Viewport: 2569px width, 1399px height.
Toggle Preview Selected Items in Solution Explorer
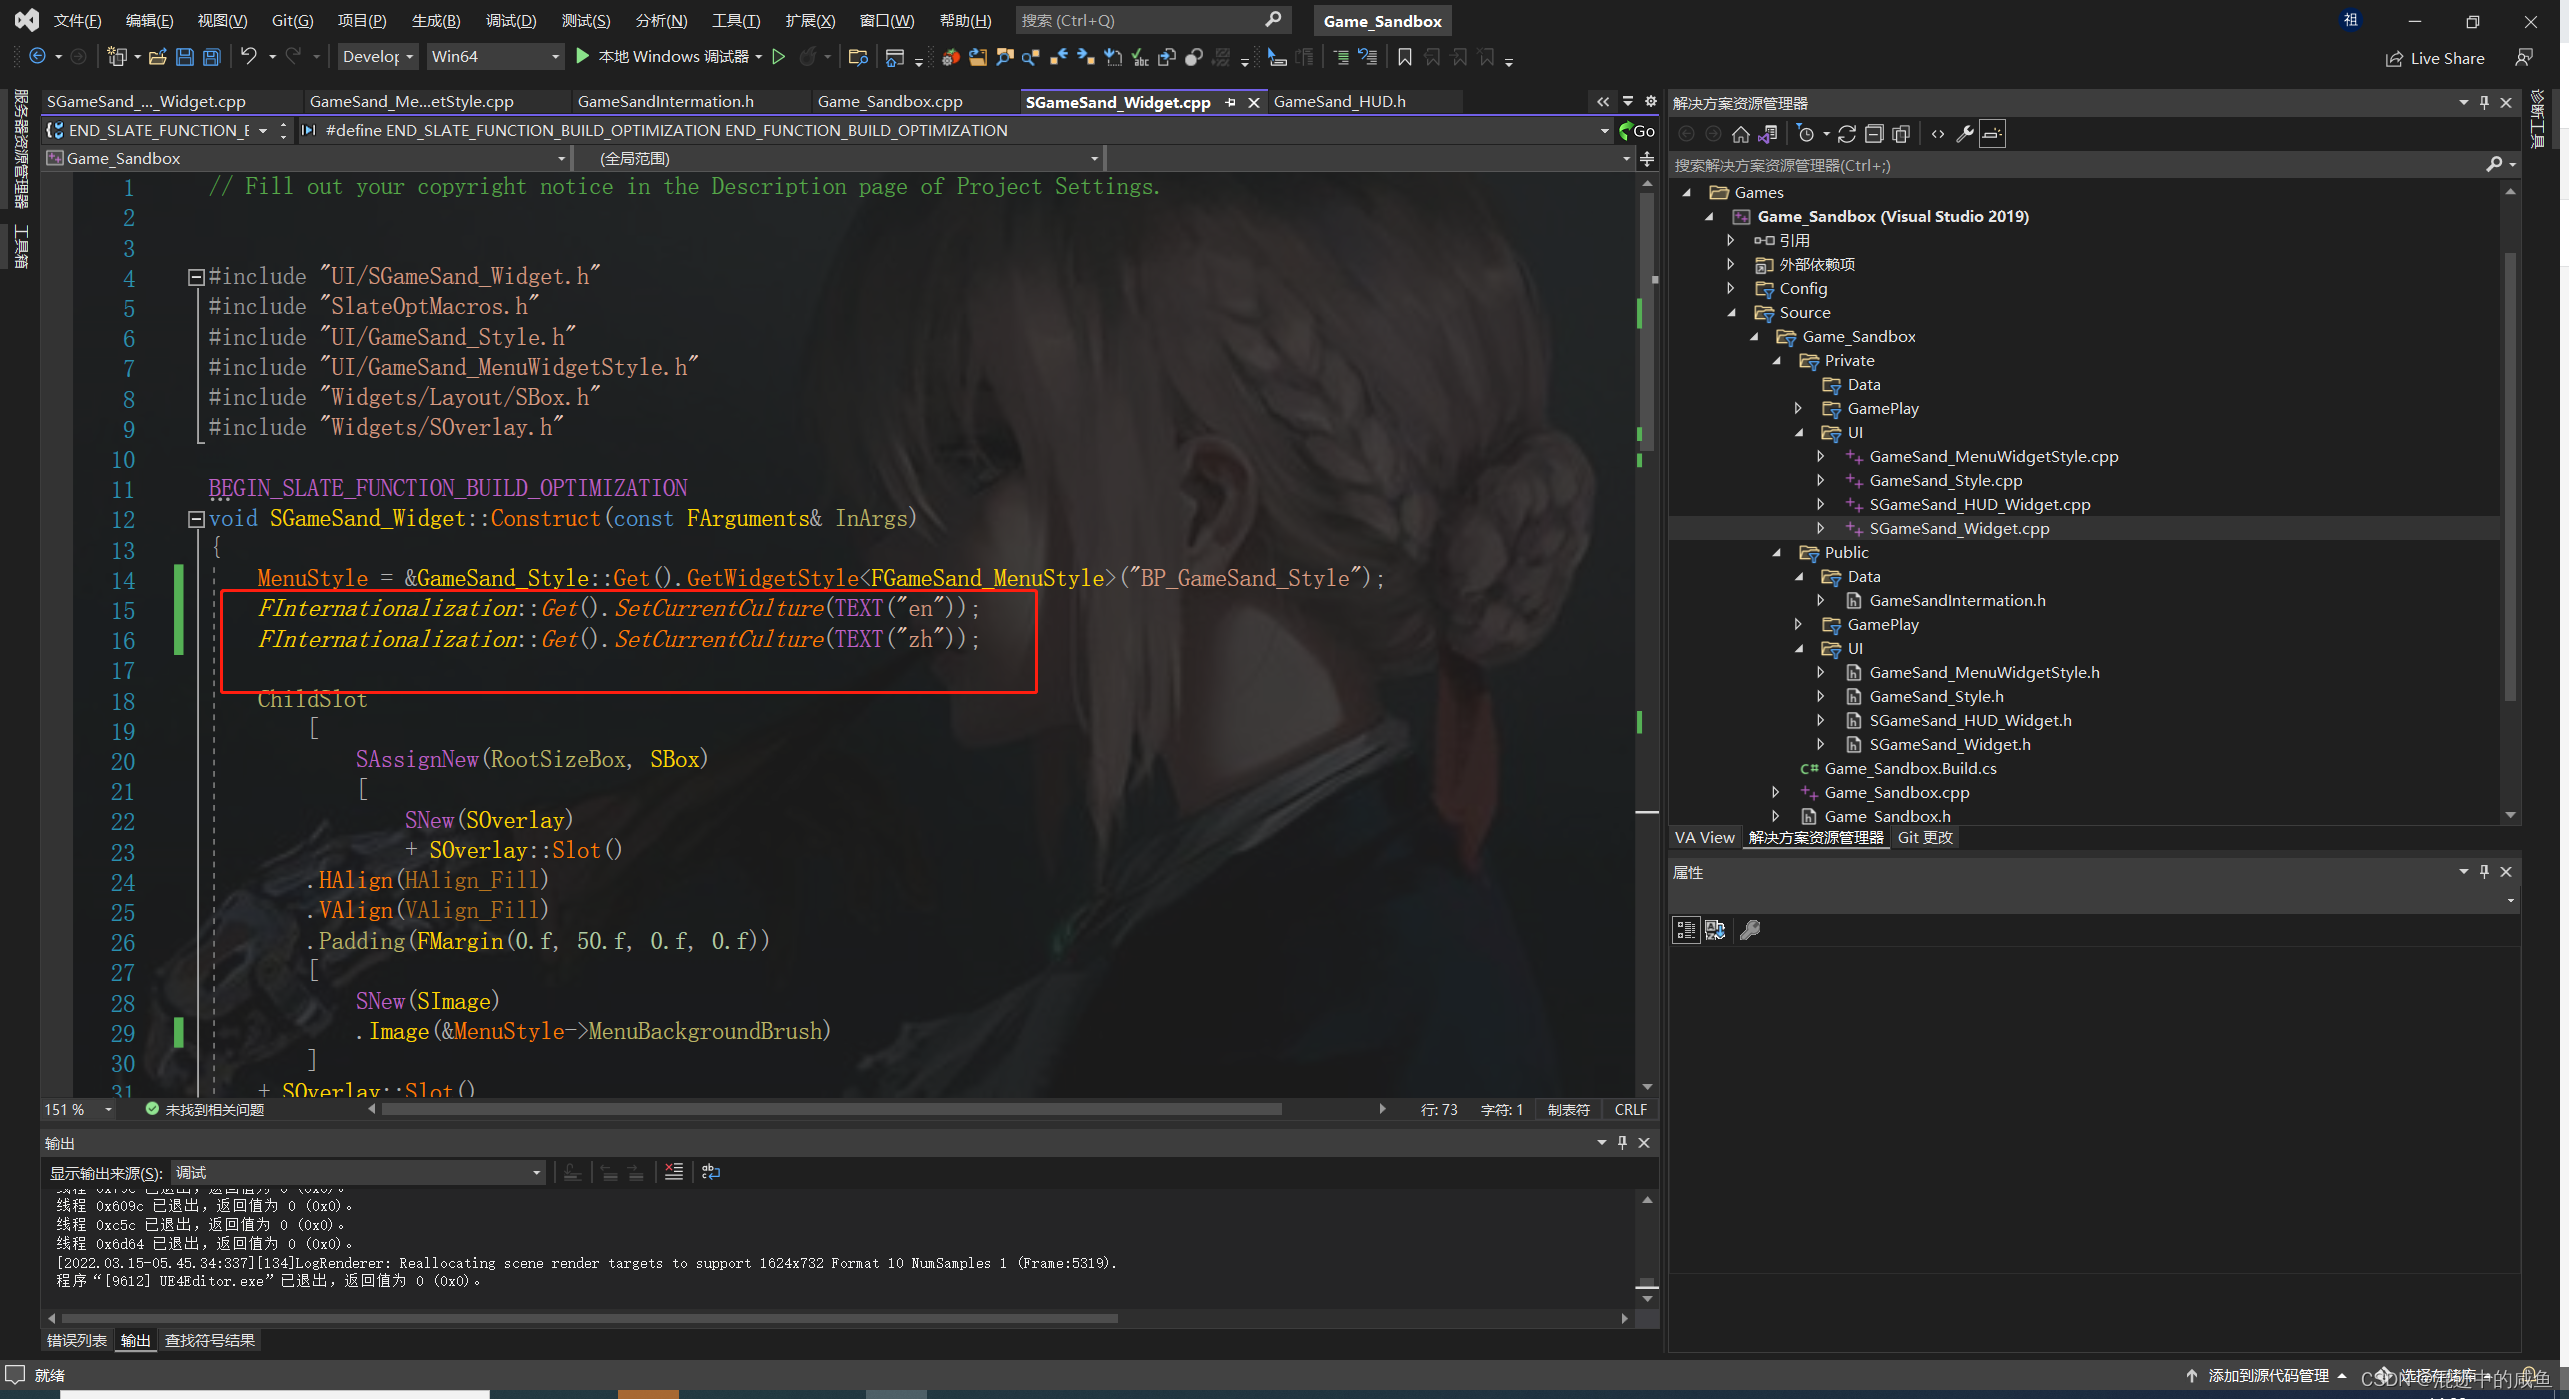[x=1992, y=134]
